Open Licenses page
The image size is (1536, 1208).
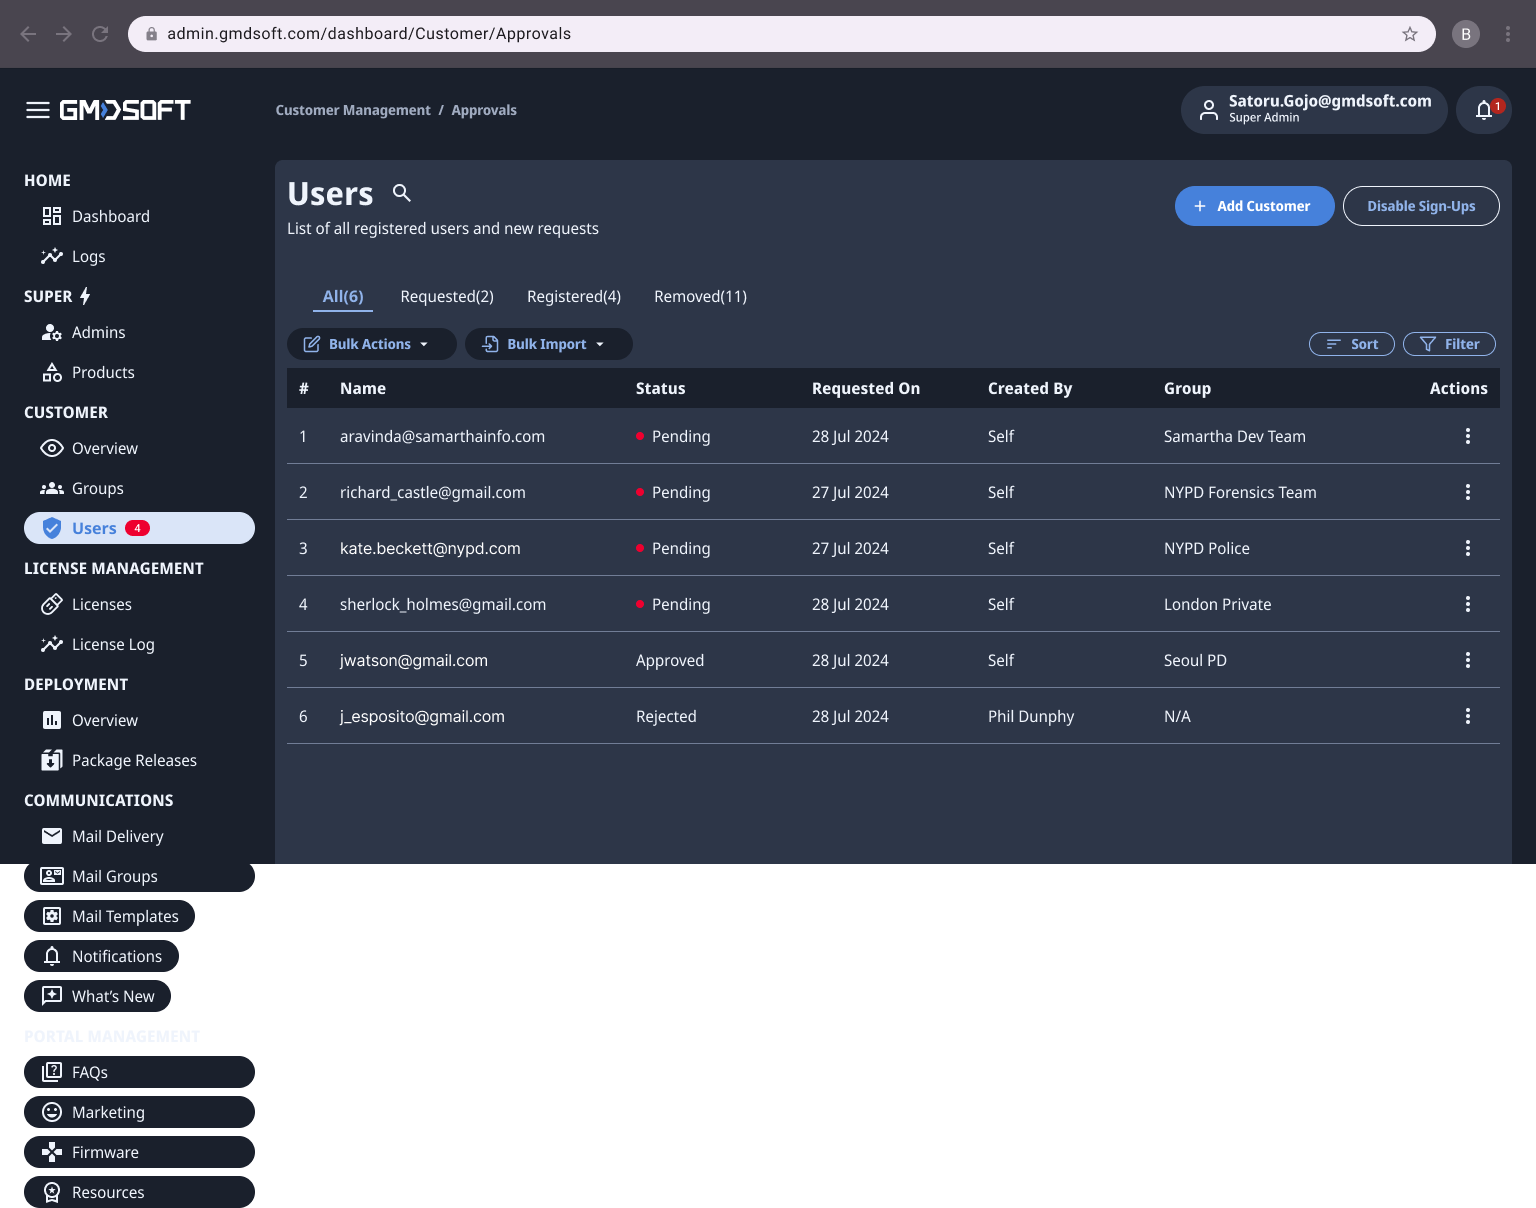(139, 604)
